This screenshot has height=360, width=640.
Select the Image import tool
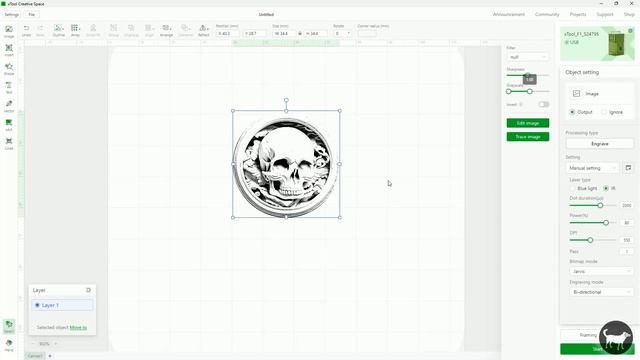[x=9, y=31]
